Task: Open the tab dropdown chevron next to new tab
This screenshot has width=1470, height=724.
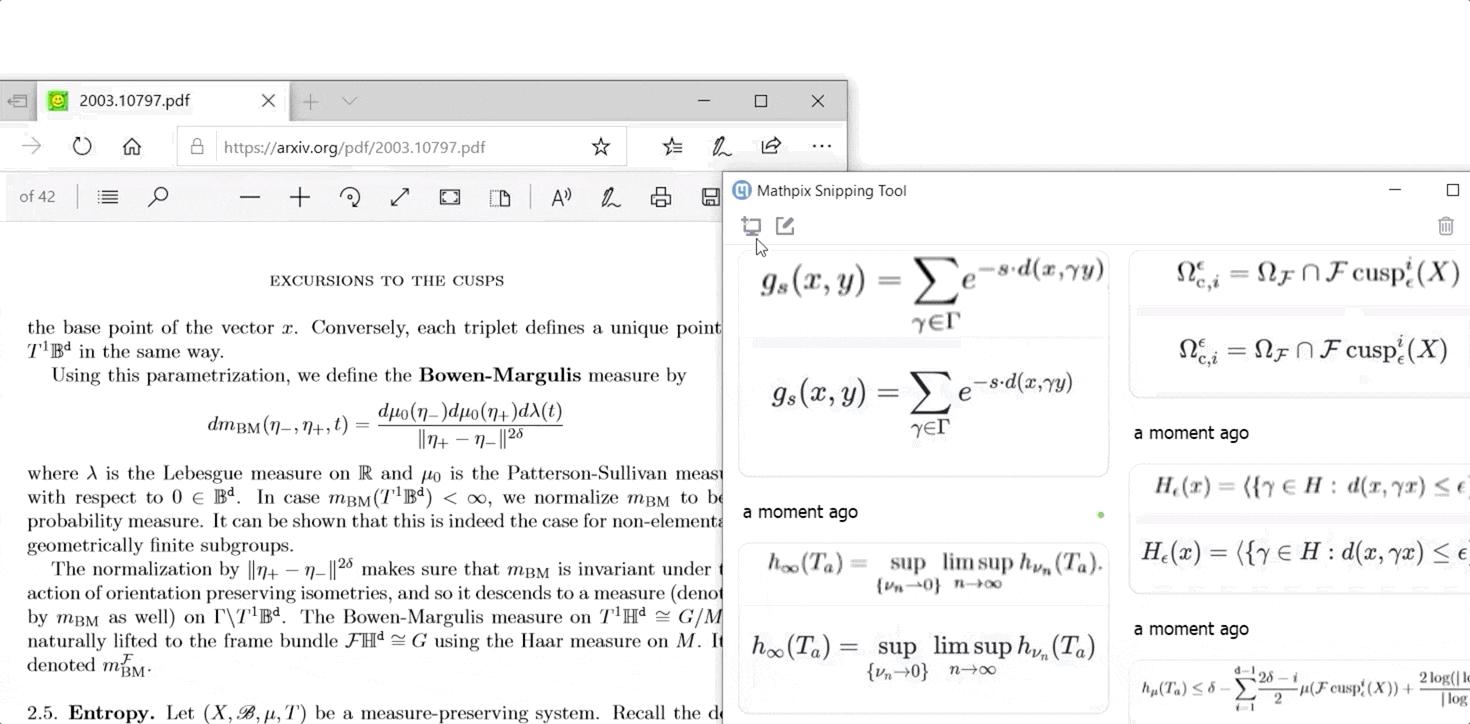Action: tap(348, 101)
